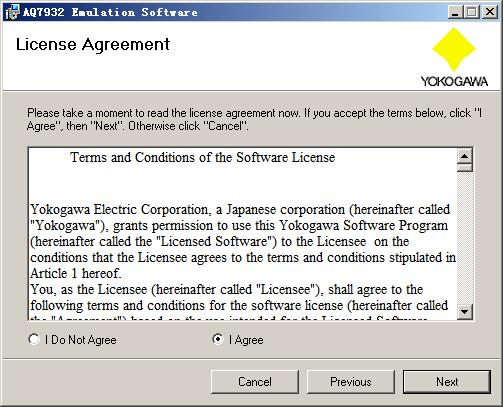
Task: Click the installer icon in the title bar
Action: (12, 12)
